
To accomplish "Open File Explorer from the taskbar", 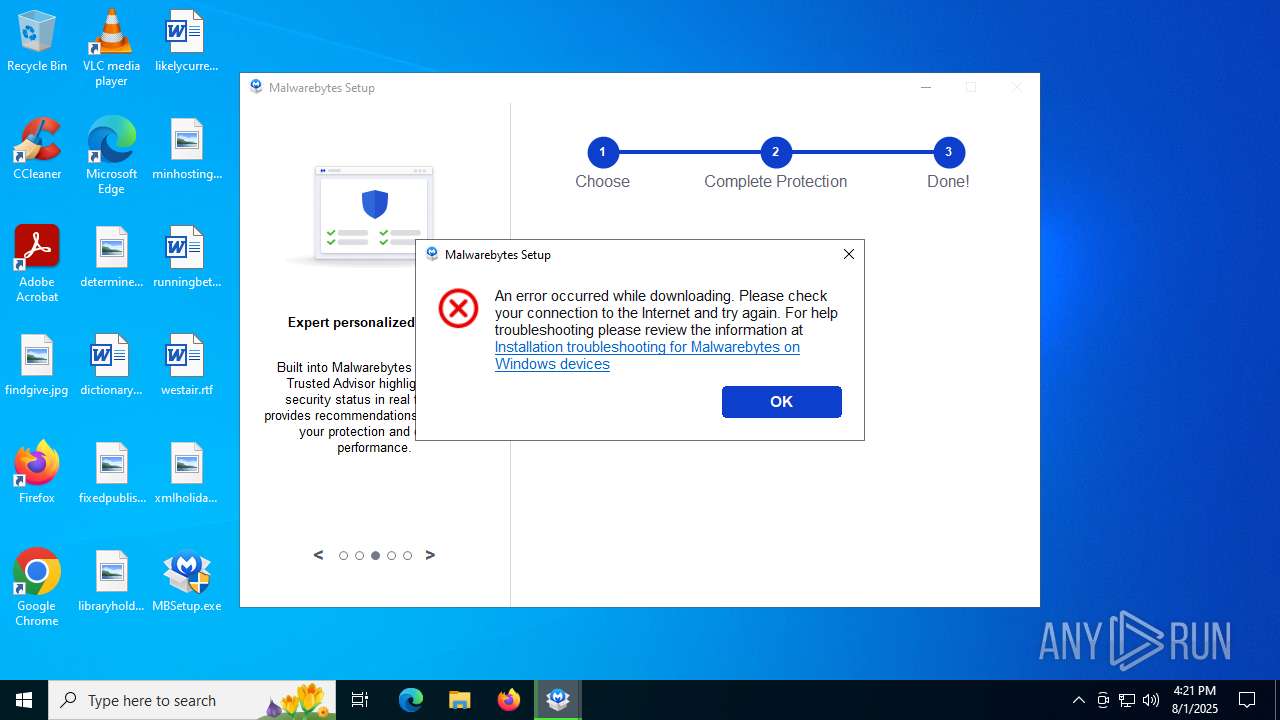I will [460, 700].
